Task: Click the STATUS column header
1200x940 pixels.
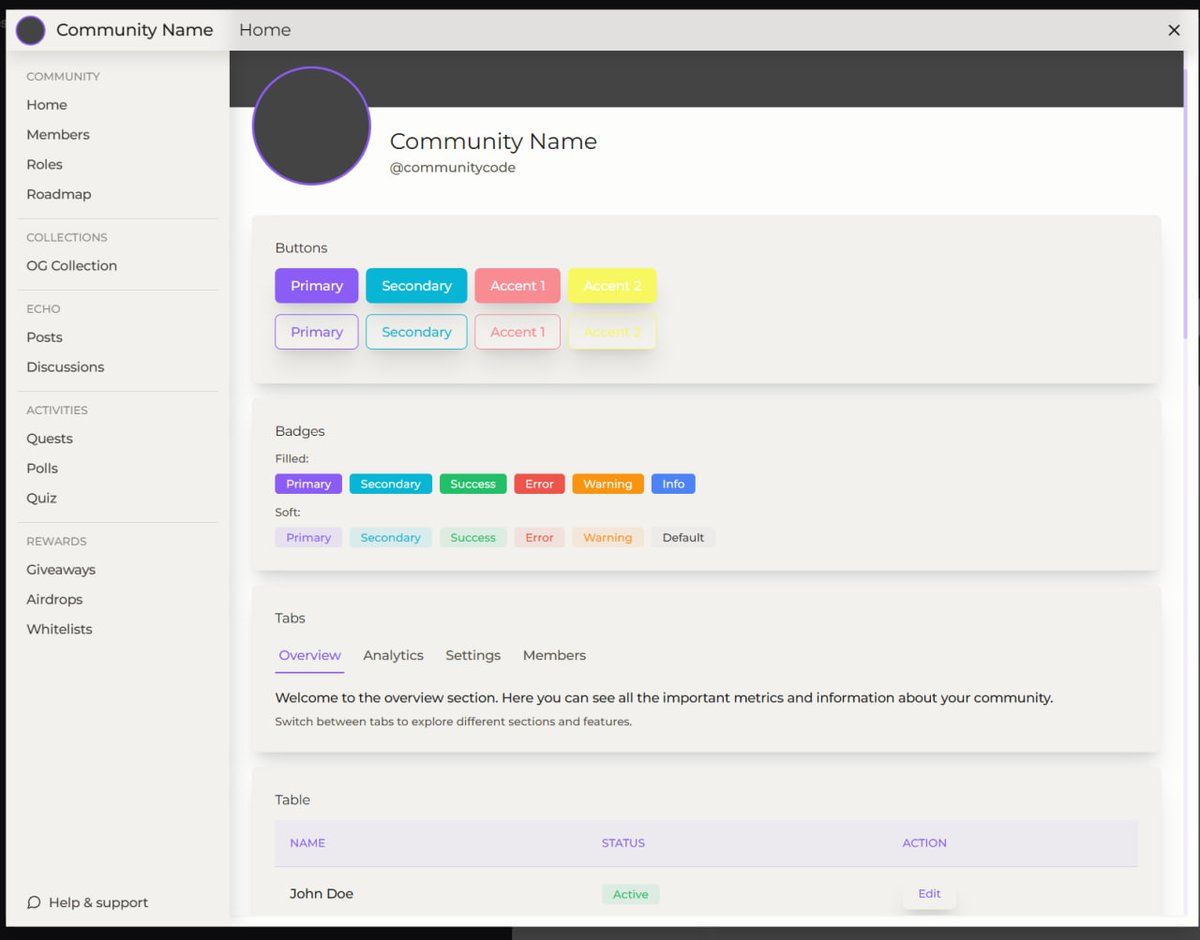Action: [x=623, y=843]
